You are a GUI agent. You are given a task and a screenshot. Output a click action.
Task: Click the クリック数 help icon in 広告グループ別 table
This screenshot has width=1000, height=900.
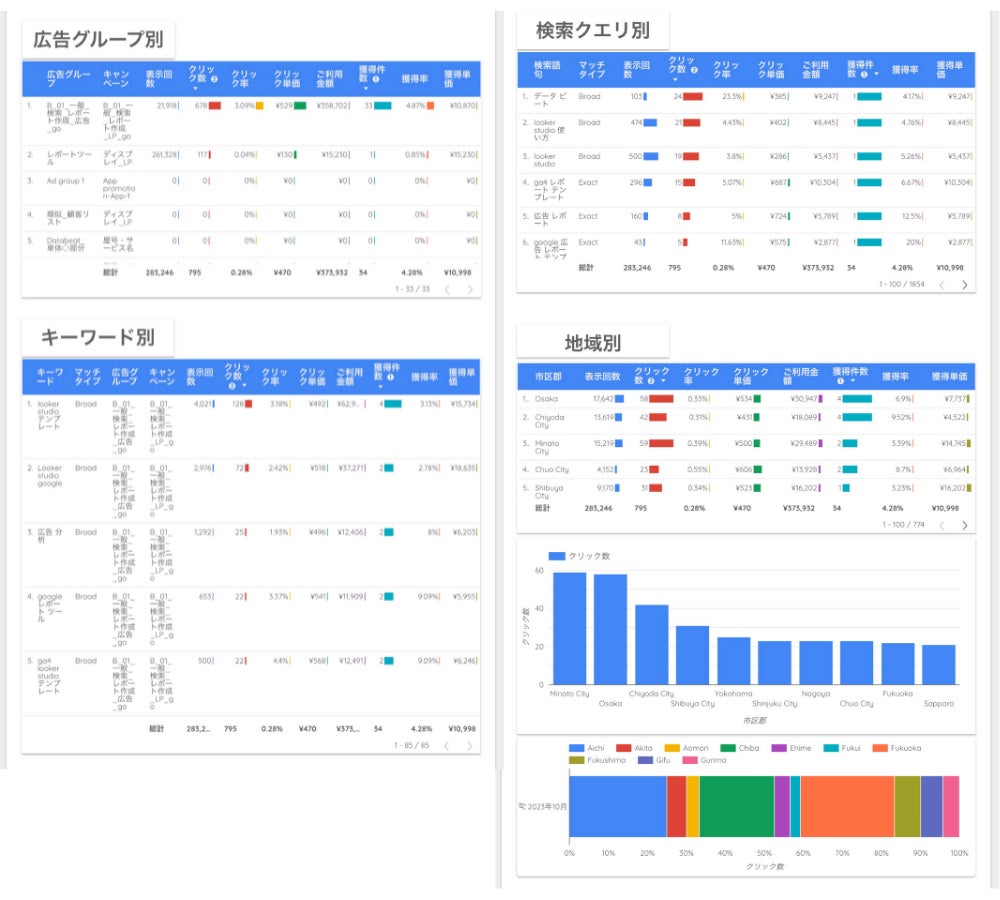[214, 79]
